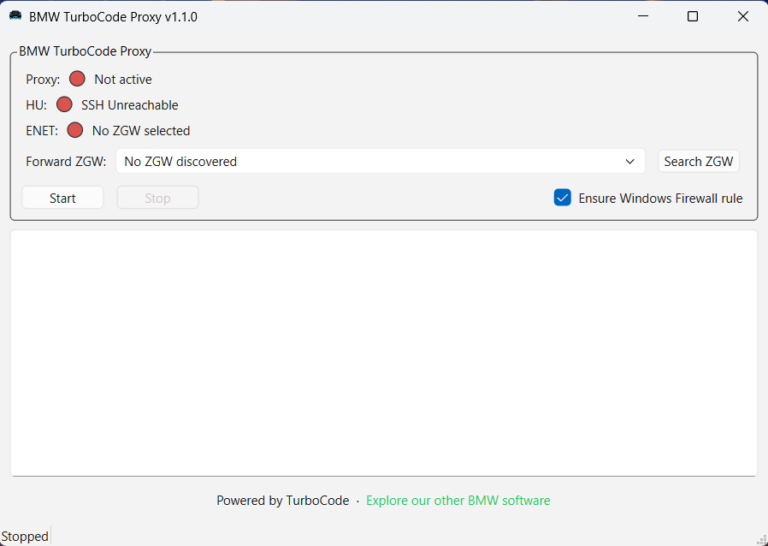Click the red HU status indicator

(64, 105)
